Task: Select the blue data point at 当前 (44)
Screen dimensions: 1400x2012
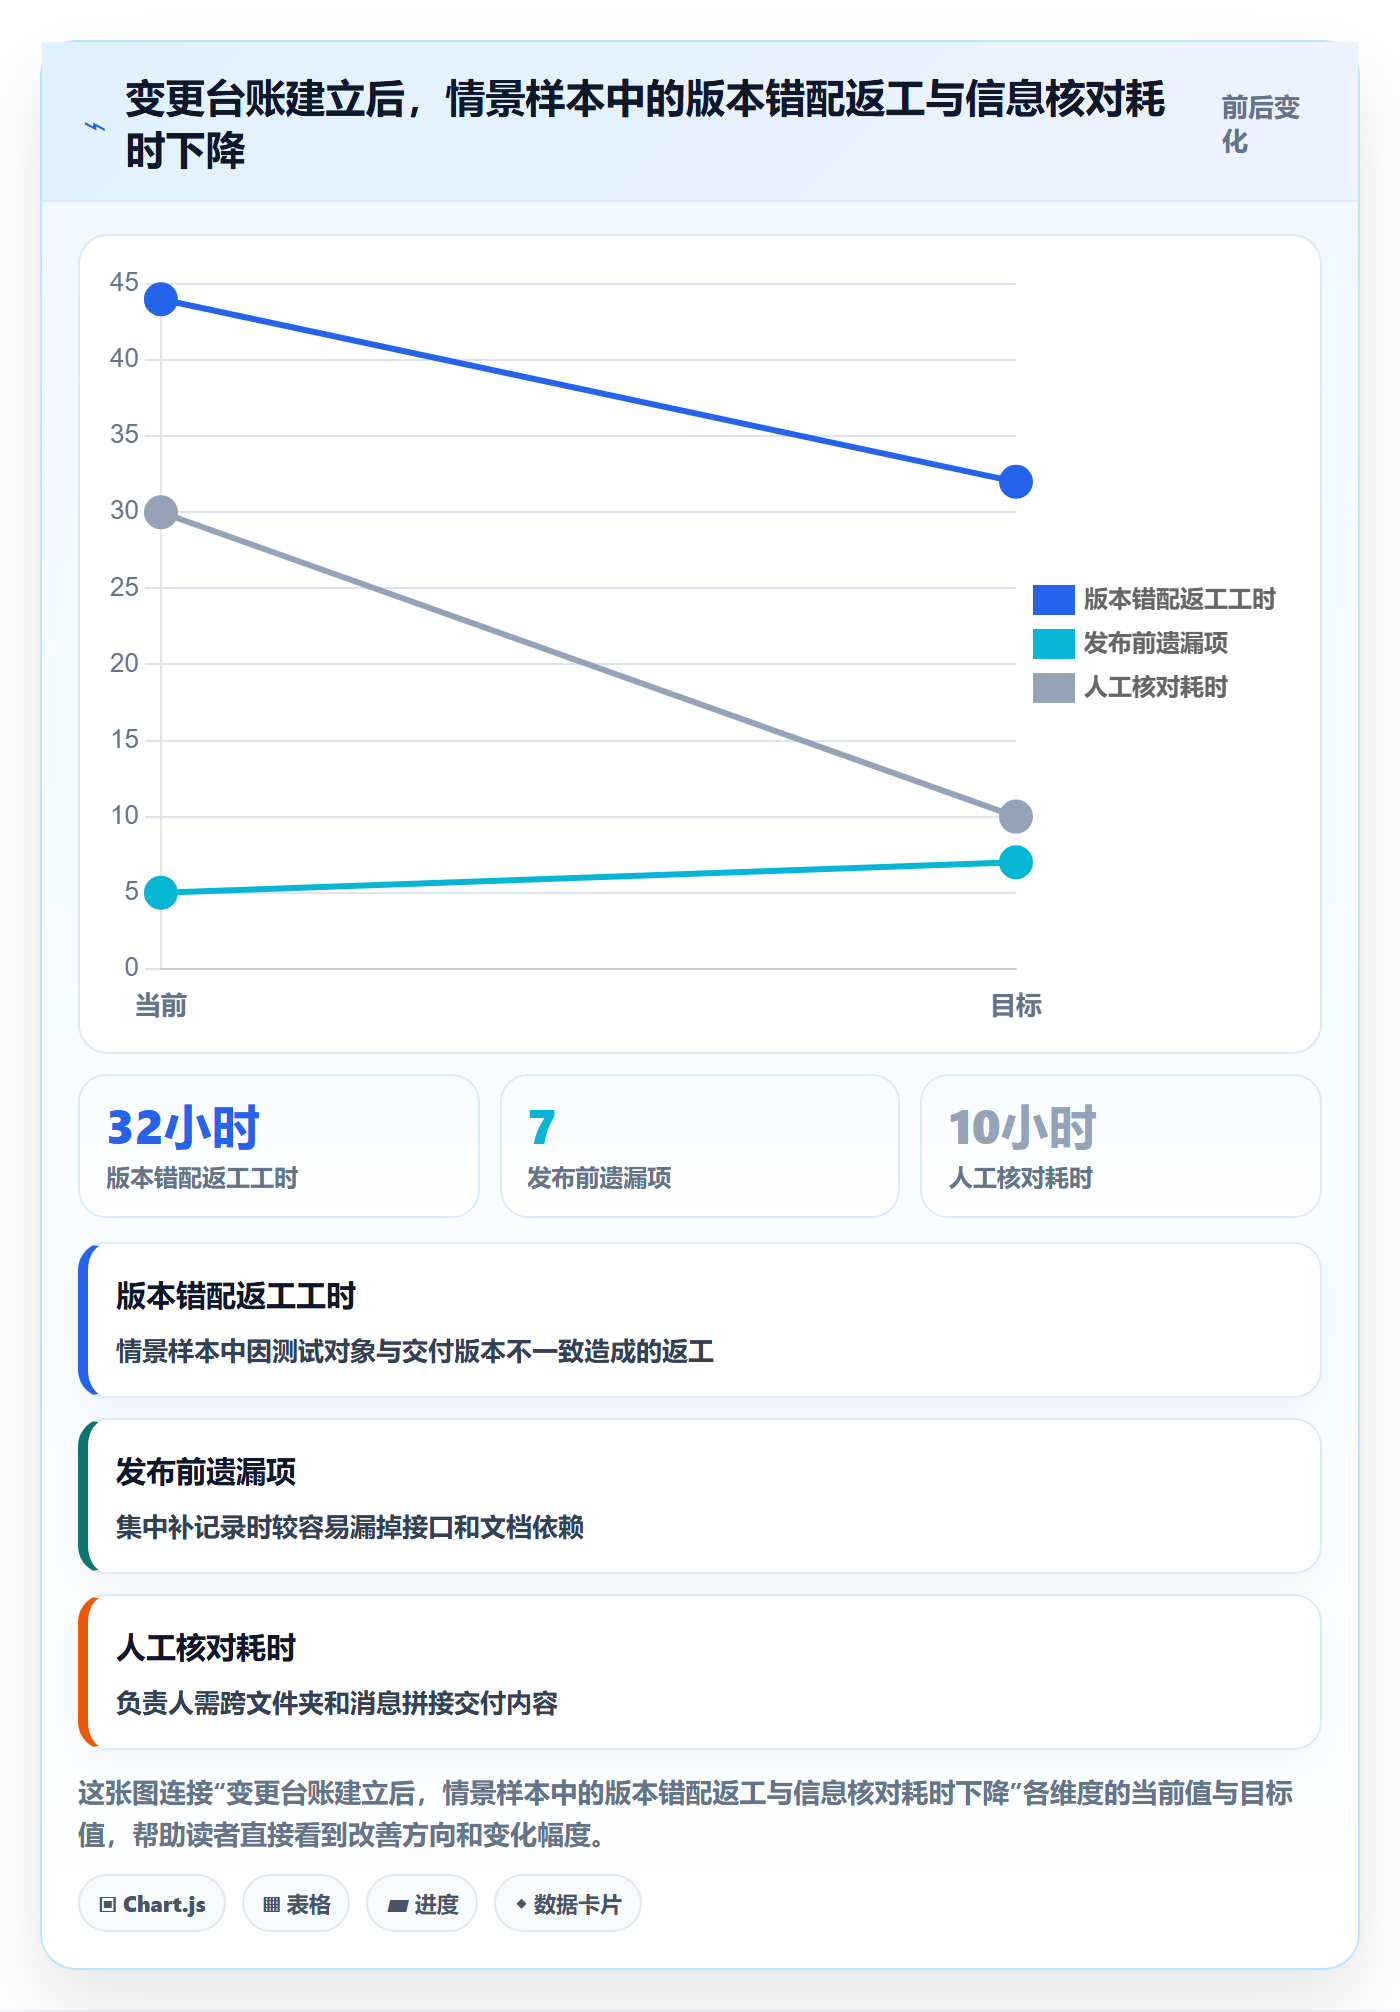Action: (161, 299)
